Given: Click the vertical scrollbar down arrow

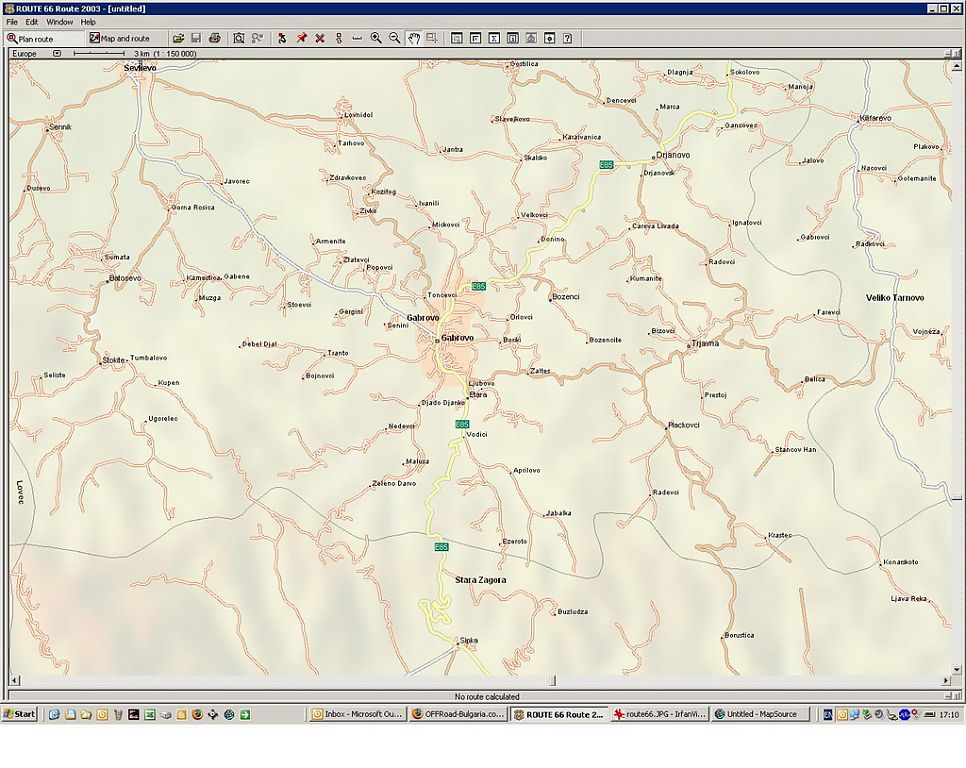Looking at the screenshot, I should click(x=958, y=668).
